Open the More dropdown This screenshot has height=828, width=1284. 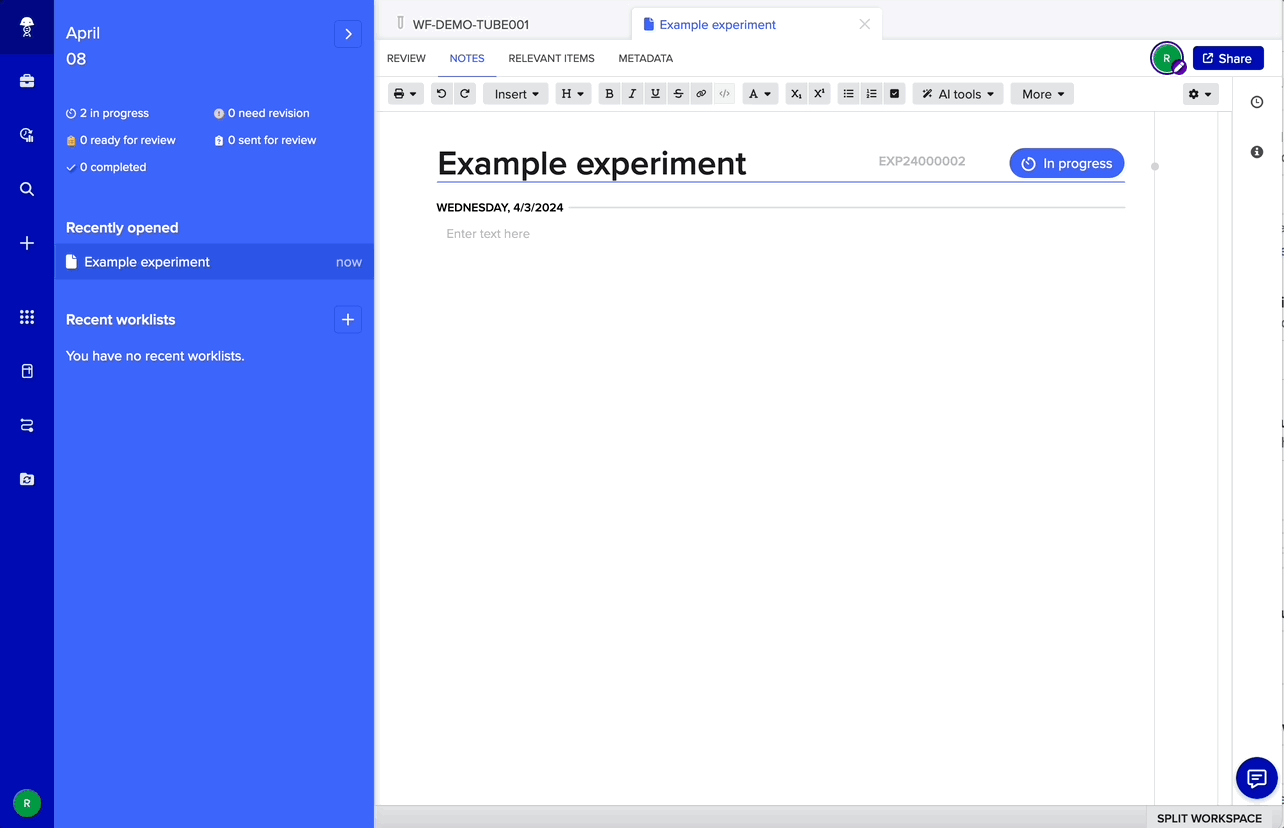tap(1042, 94)
